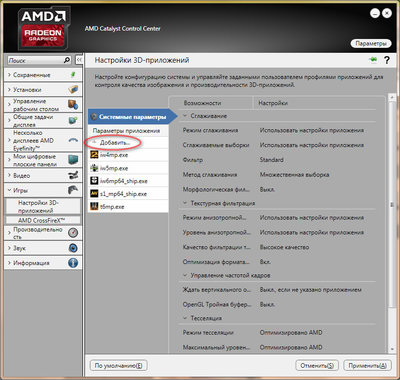Screen dimensions: 400x380
Task: Click the Поиск search field
Action: (x=35, y=60)
